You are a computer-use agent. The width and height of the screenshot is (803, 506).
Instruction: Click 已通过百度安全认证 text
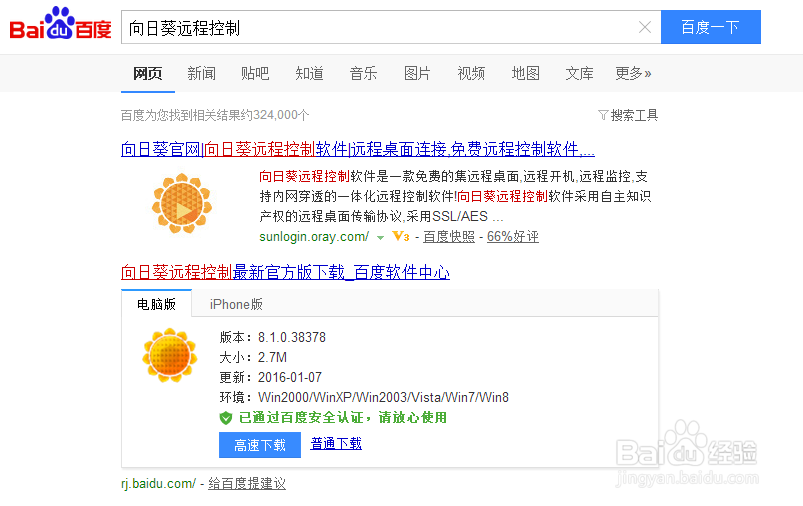pyautogui.click(x=301, y=418)
